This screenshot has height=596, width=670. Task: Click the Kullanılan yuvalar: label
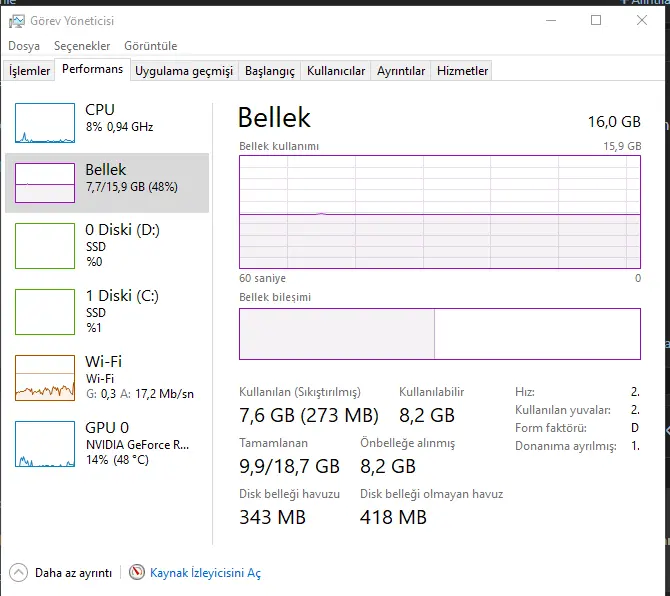click(x=563, y=410)
